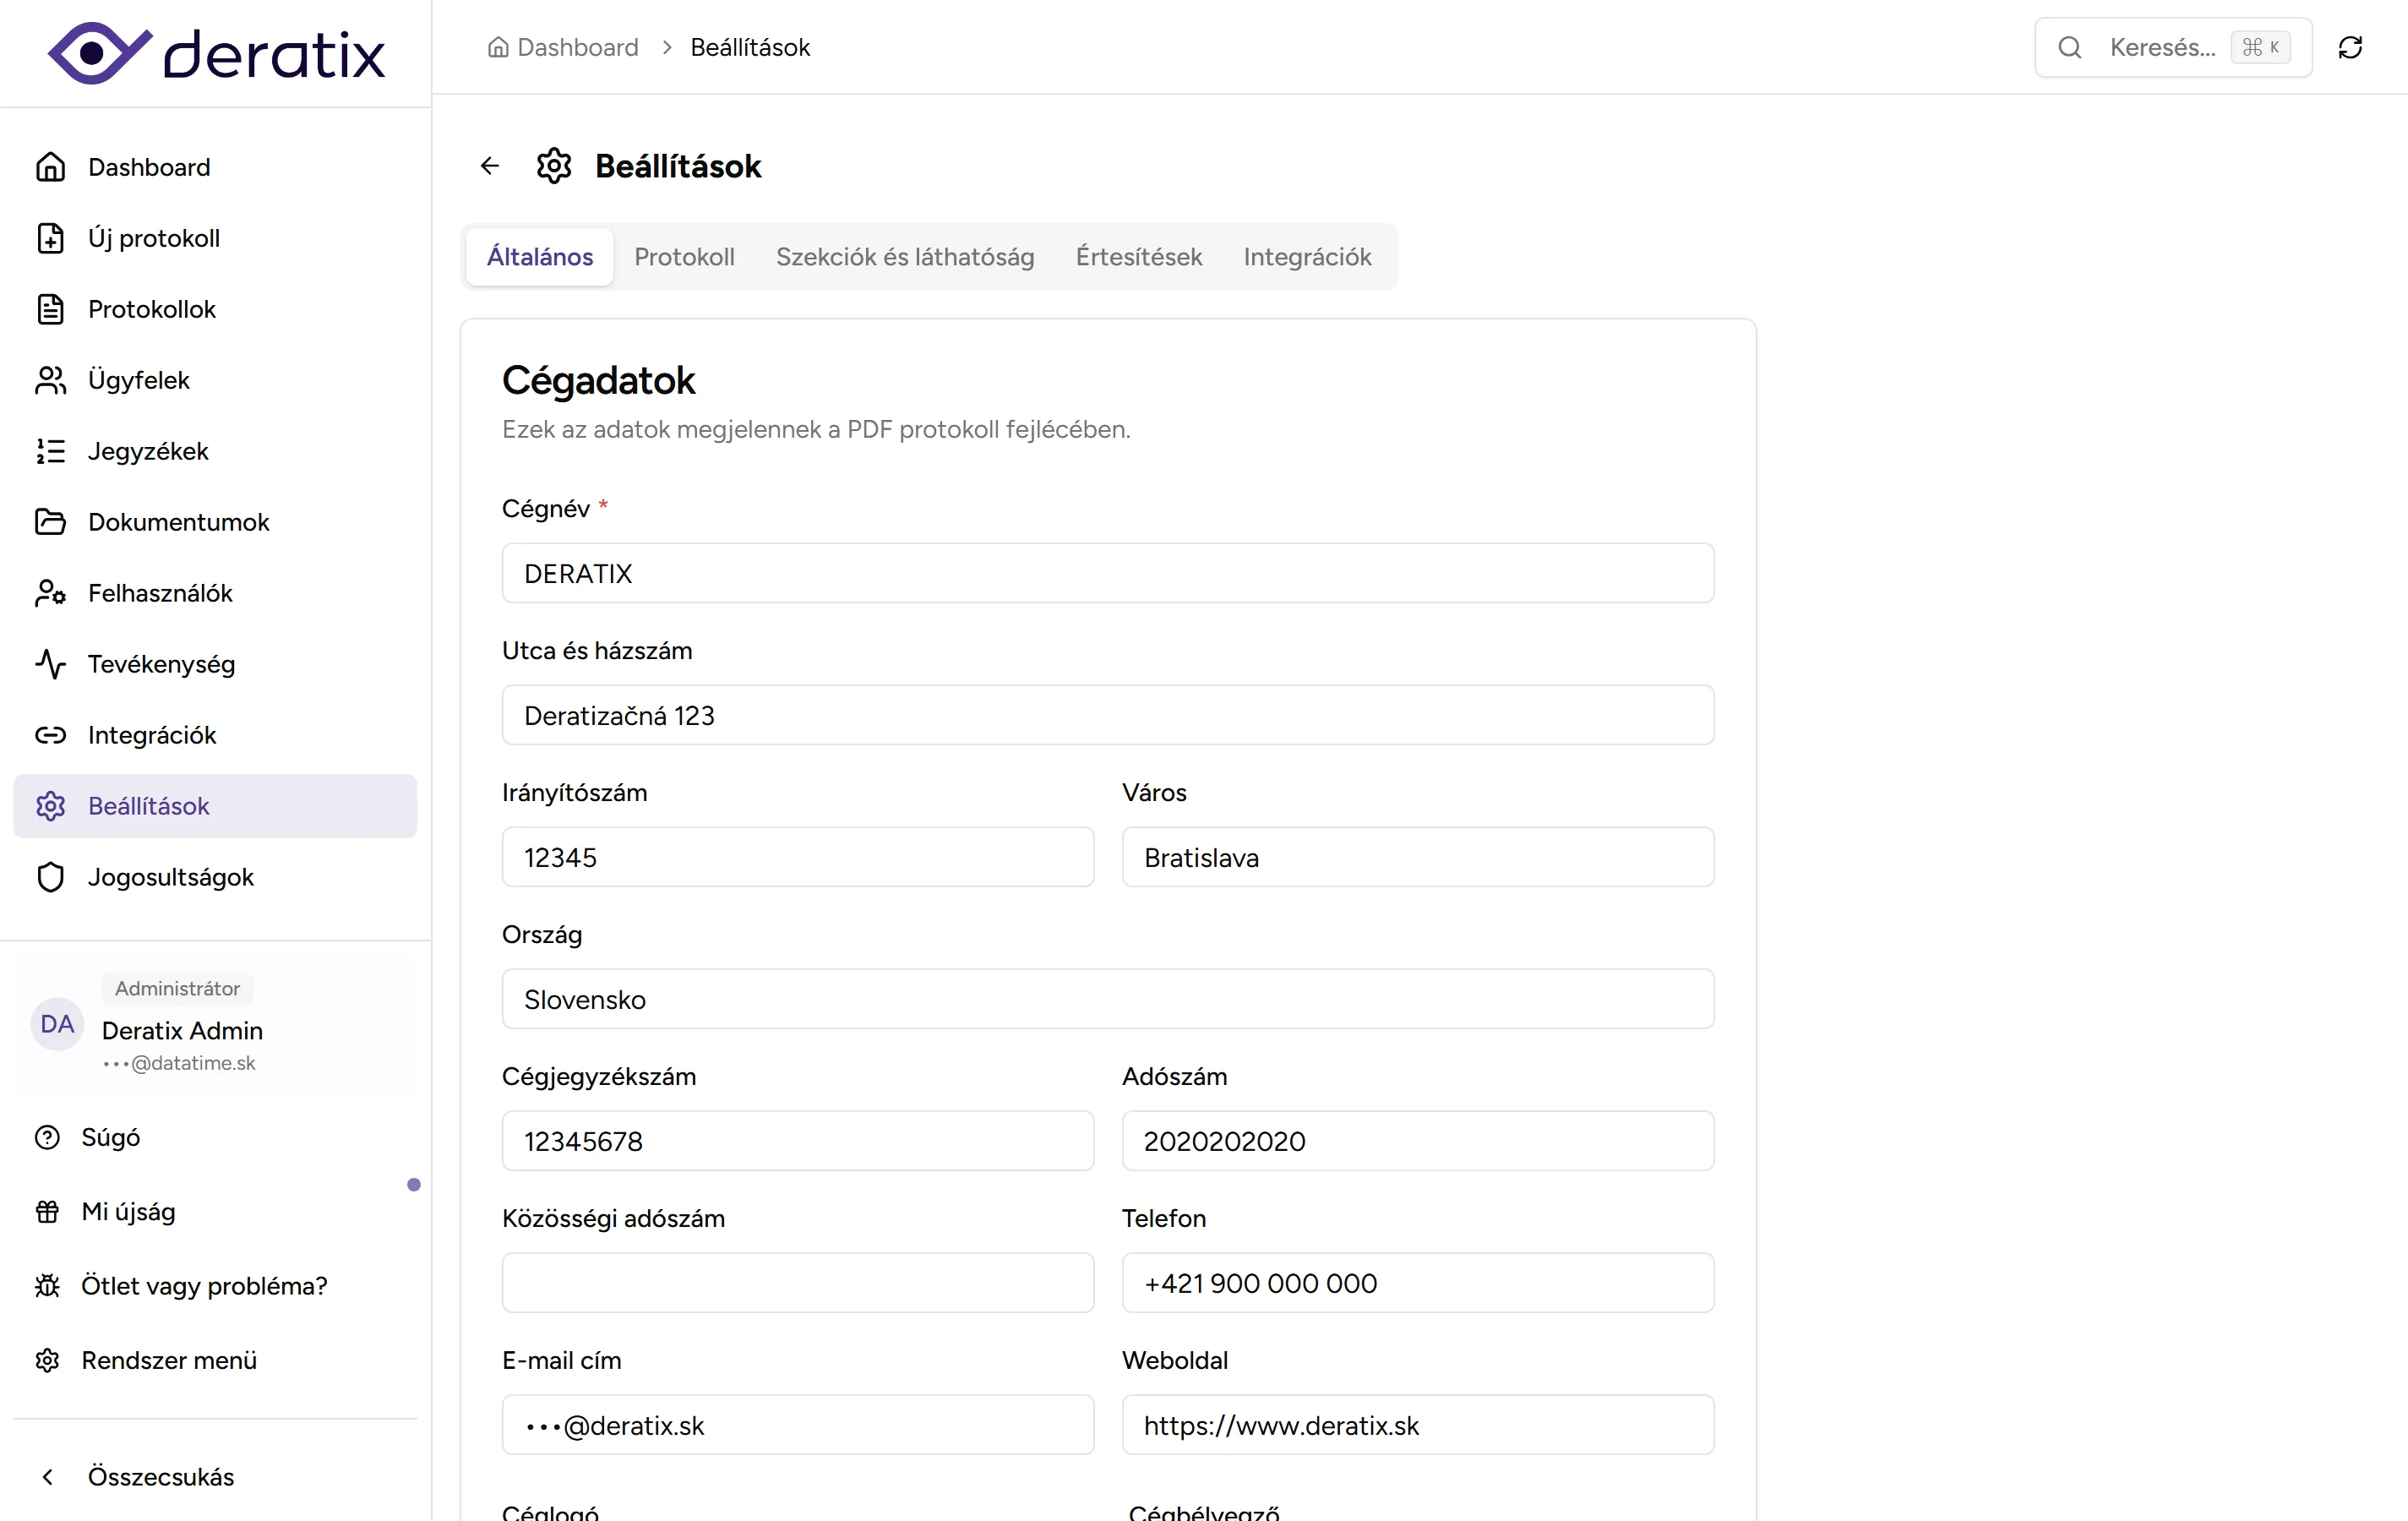
Task: Open the Dokumentumok folder section
Action: 178,522
